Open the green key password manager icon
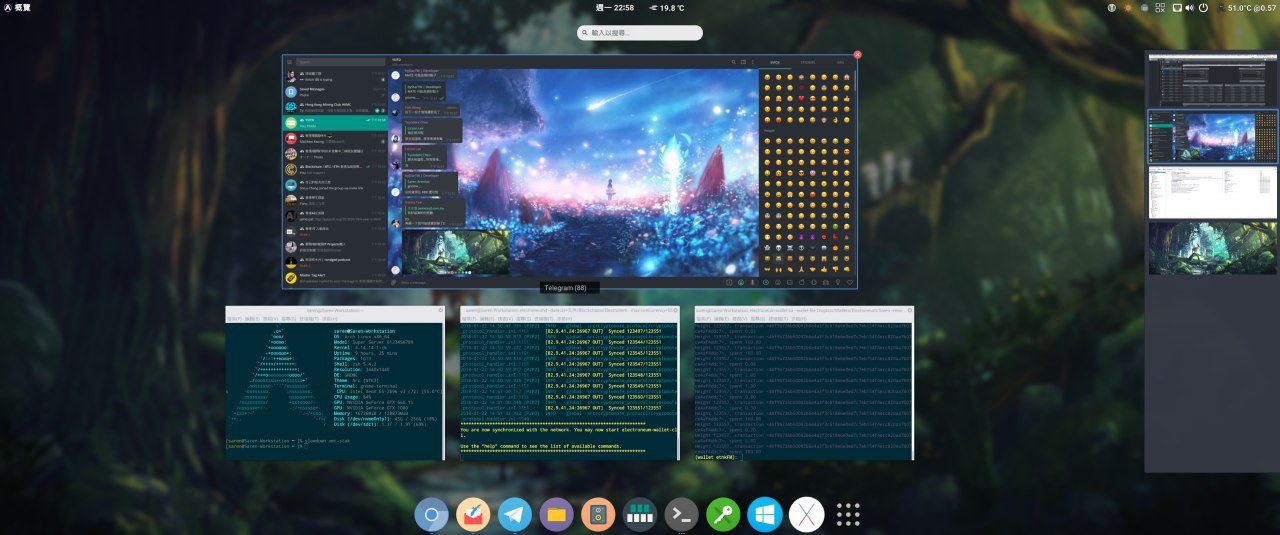Viewport: 1280px width, 535px height. 722,515
